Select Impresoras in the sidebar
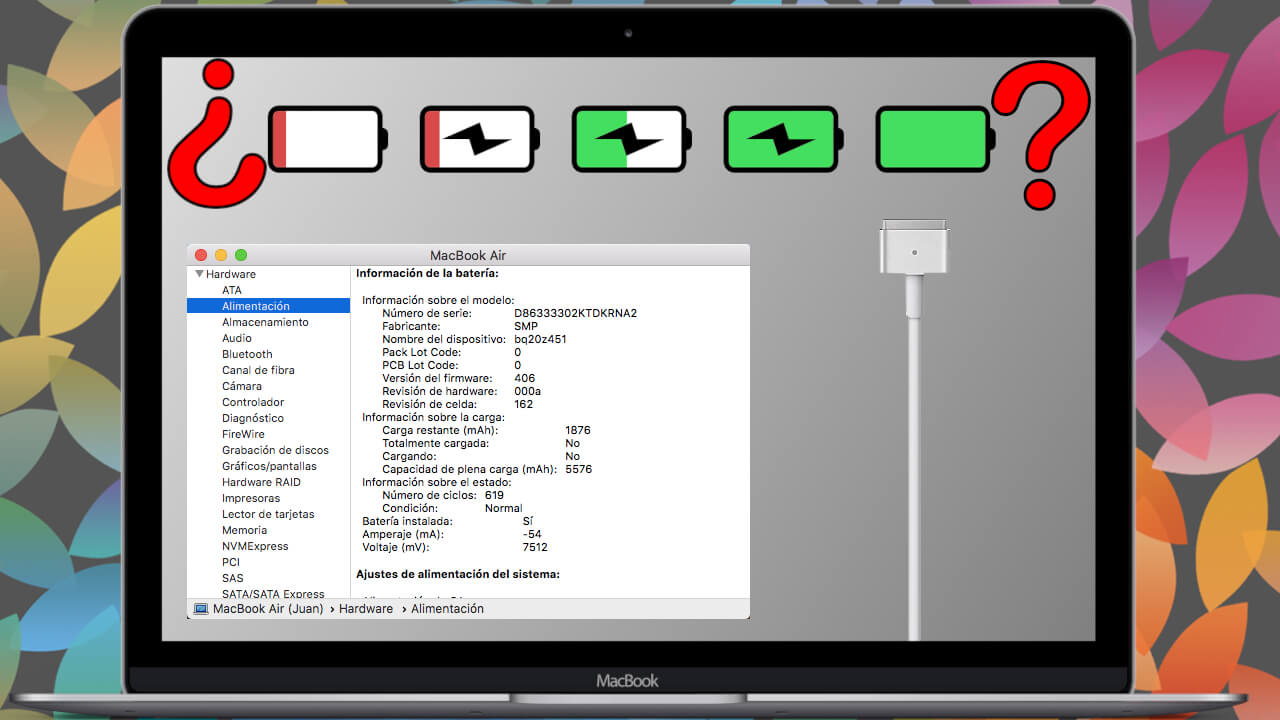1280x720 pixels. coord(251,498)
